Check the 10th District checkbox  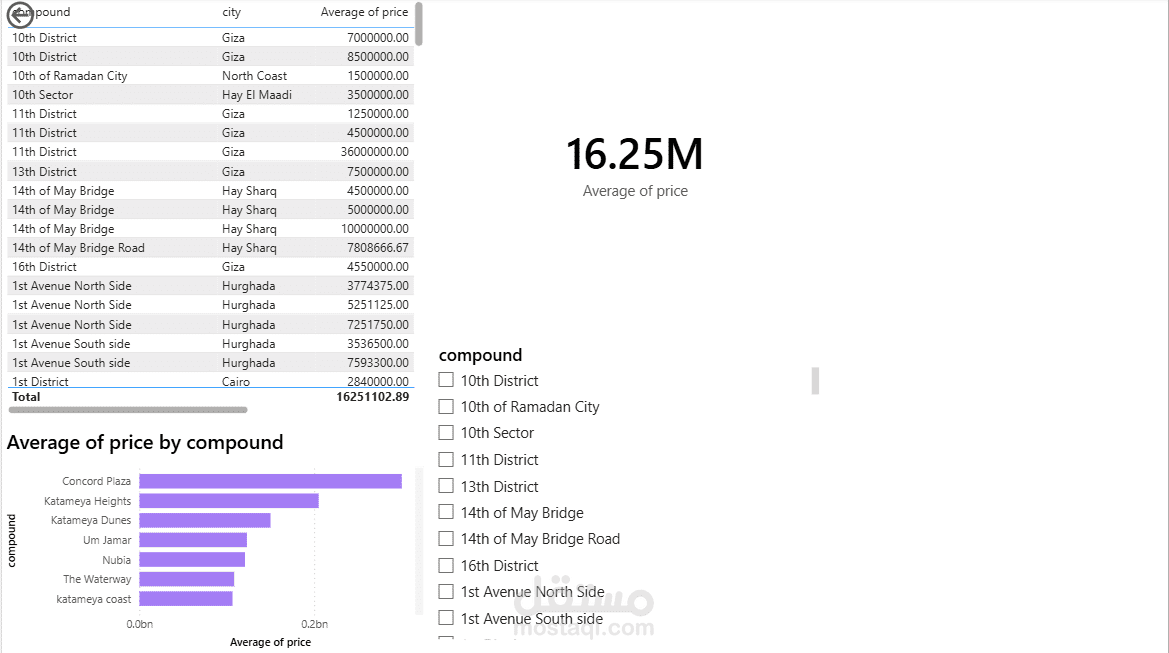click(x=446, y=380)
